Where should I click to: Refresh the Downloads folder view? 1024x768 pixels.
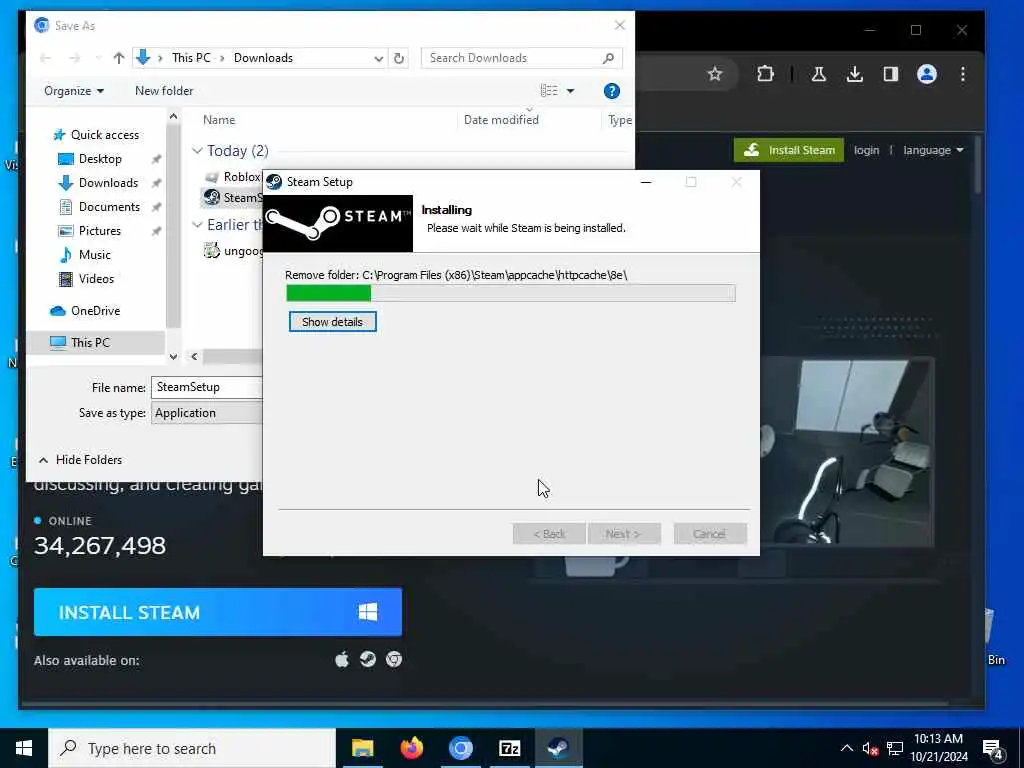398,58
